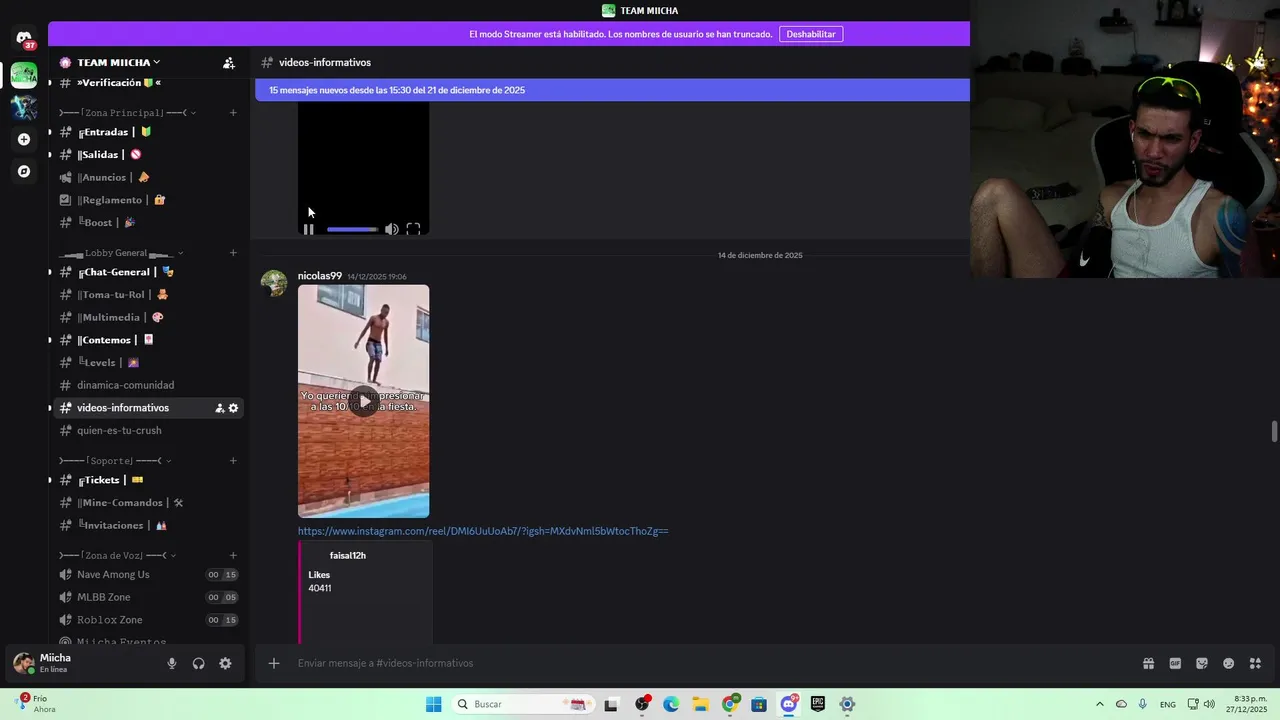Open the Chat-General channel
Image resolution: width=1280 pixels, height=720 pixels.
coord(148,272)
